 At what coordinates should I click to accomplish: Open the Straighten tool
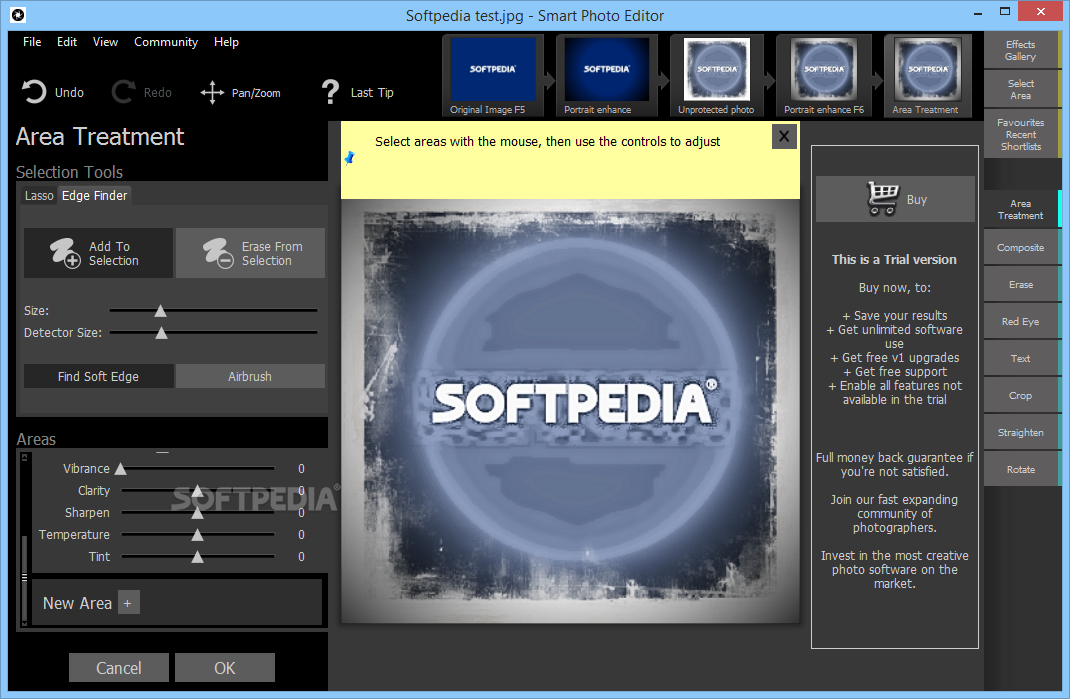pos(1021,433)
